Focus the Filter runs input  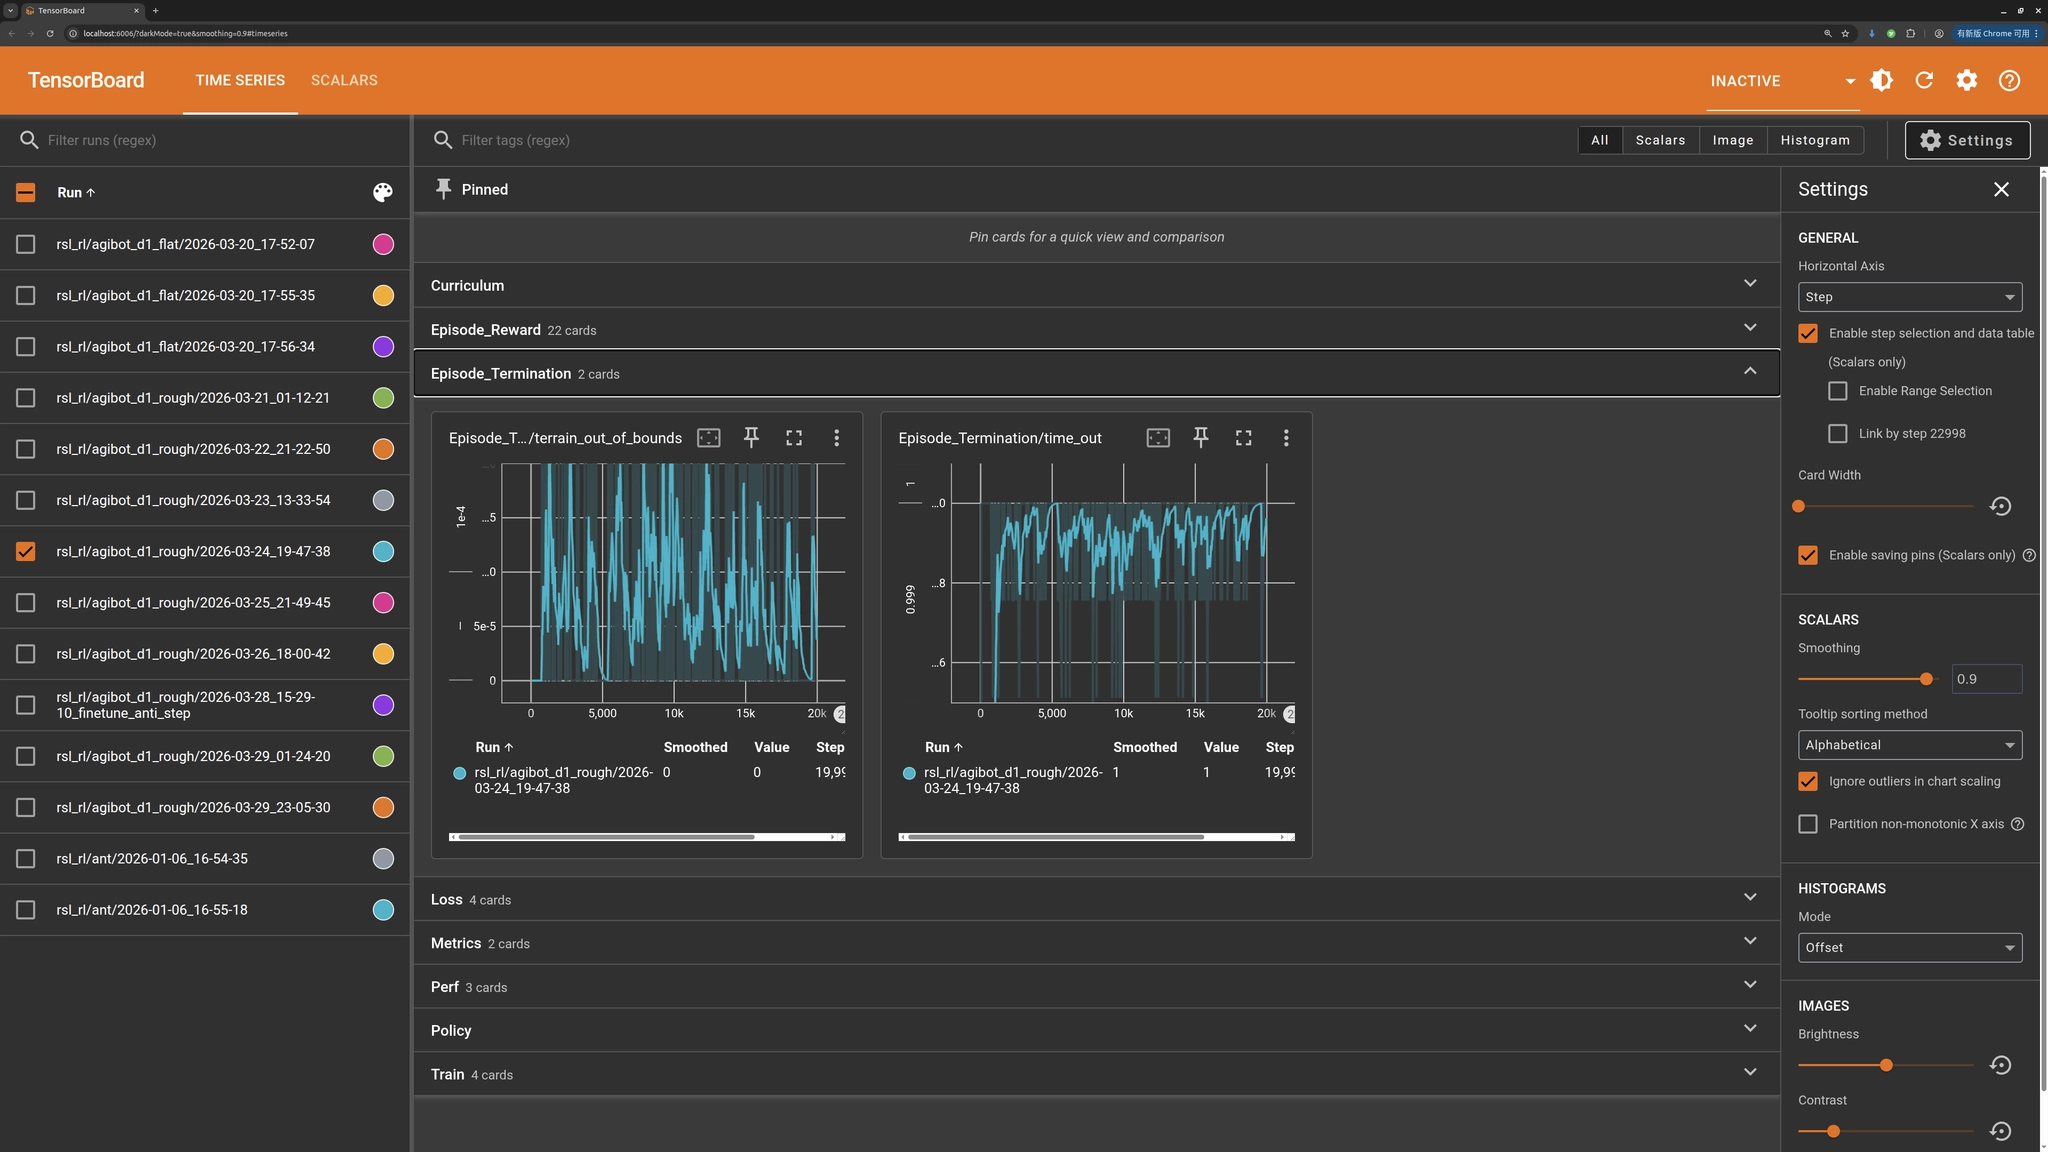pos(220,140)
